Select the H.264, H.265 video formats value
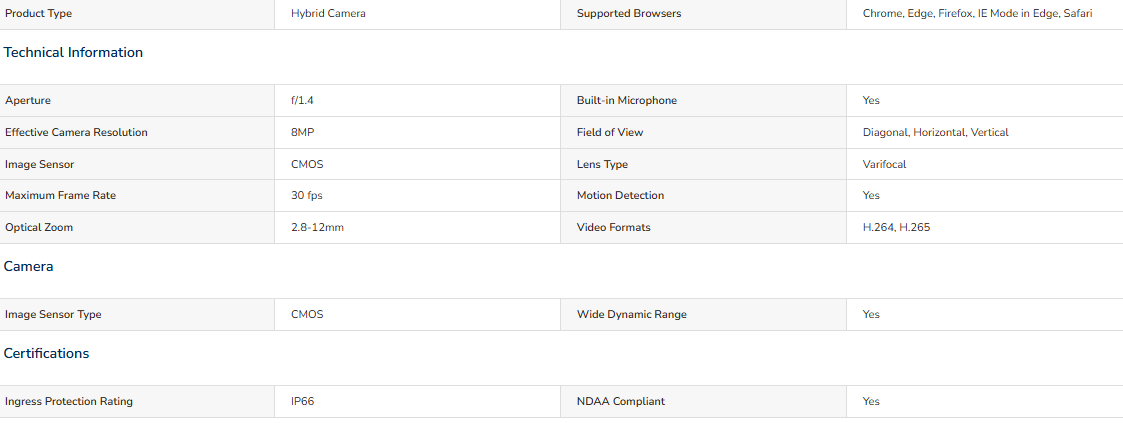 point(896,228)
